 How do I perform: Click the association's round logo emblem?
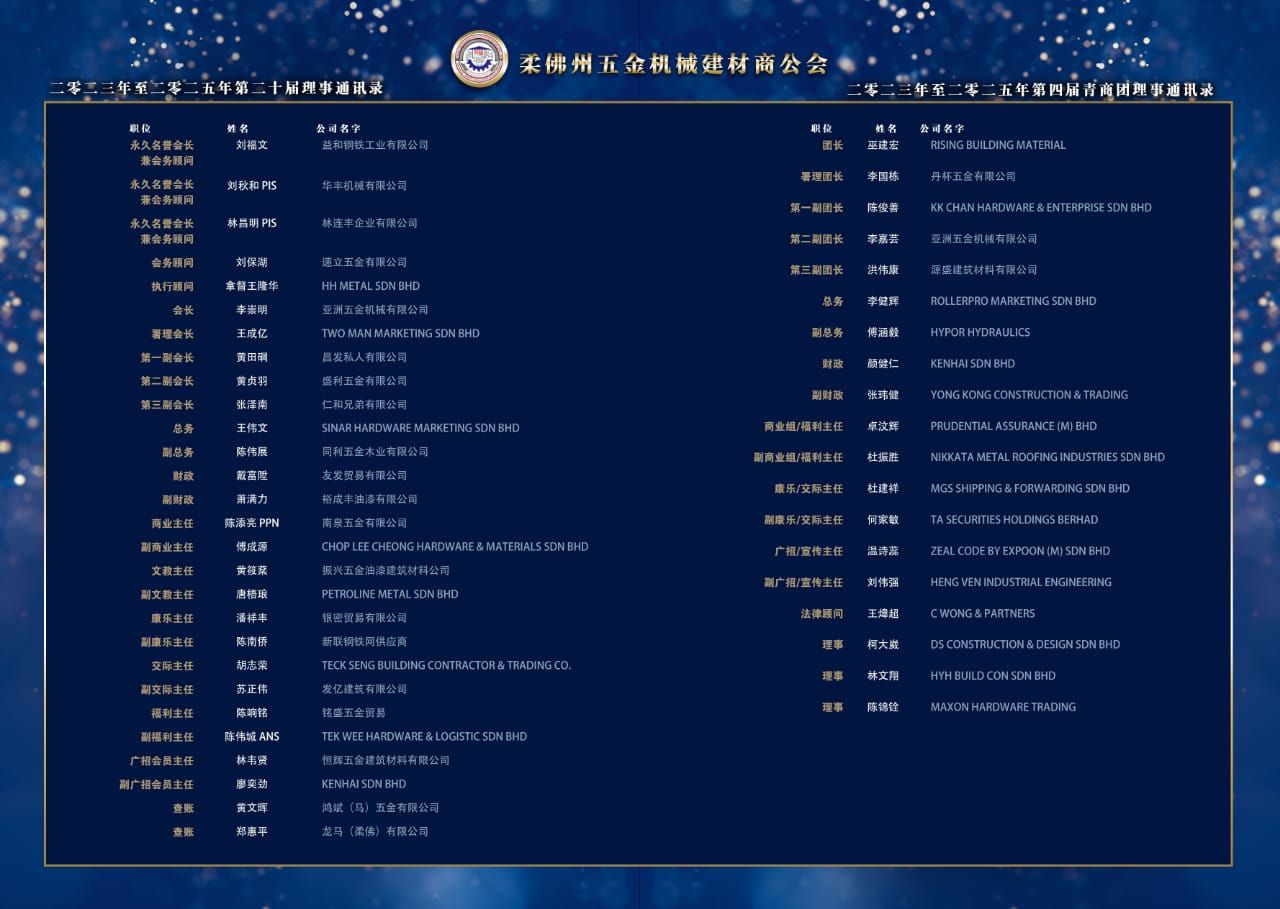[x=479, y=59]
